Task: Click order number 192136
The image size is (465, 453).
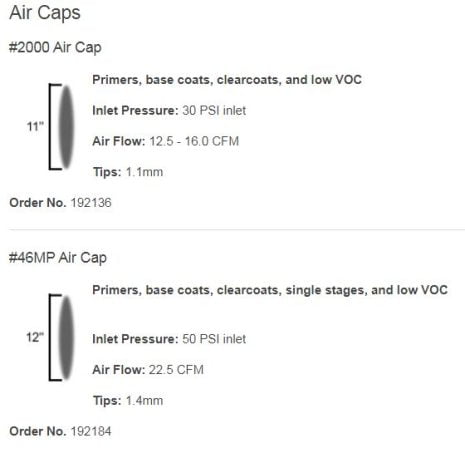Action: pyautogui.click(x=91, y=203)
